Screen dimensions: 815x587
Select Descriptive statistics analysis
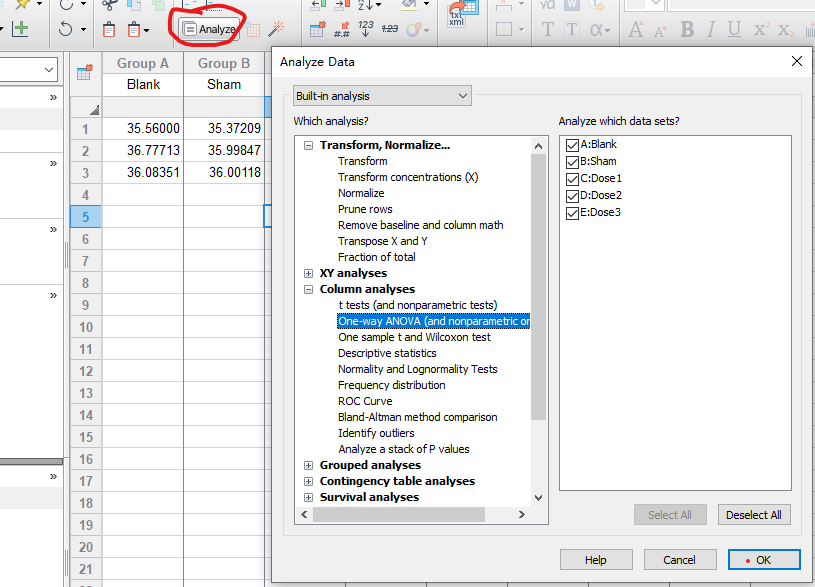click(387, 354)
